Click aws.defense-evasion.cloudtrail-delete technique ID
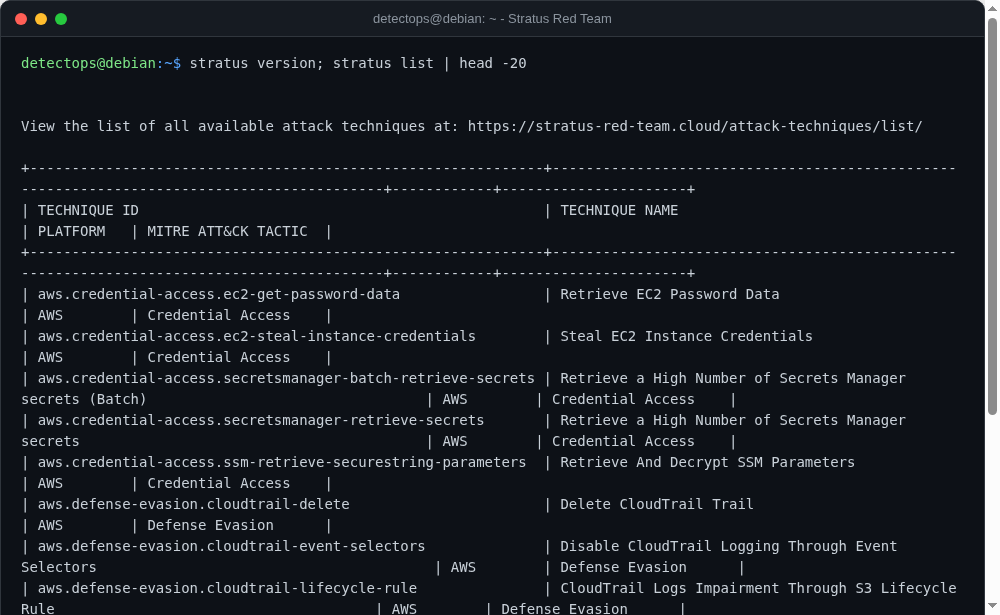 point(193,505)
